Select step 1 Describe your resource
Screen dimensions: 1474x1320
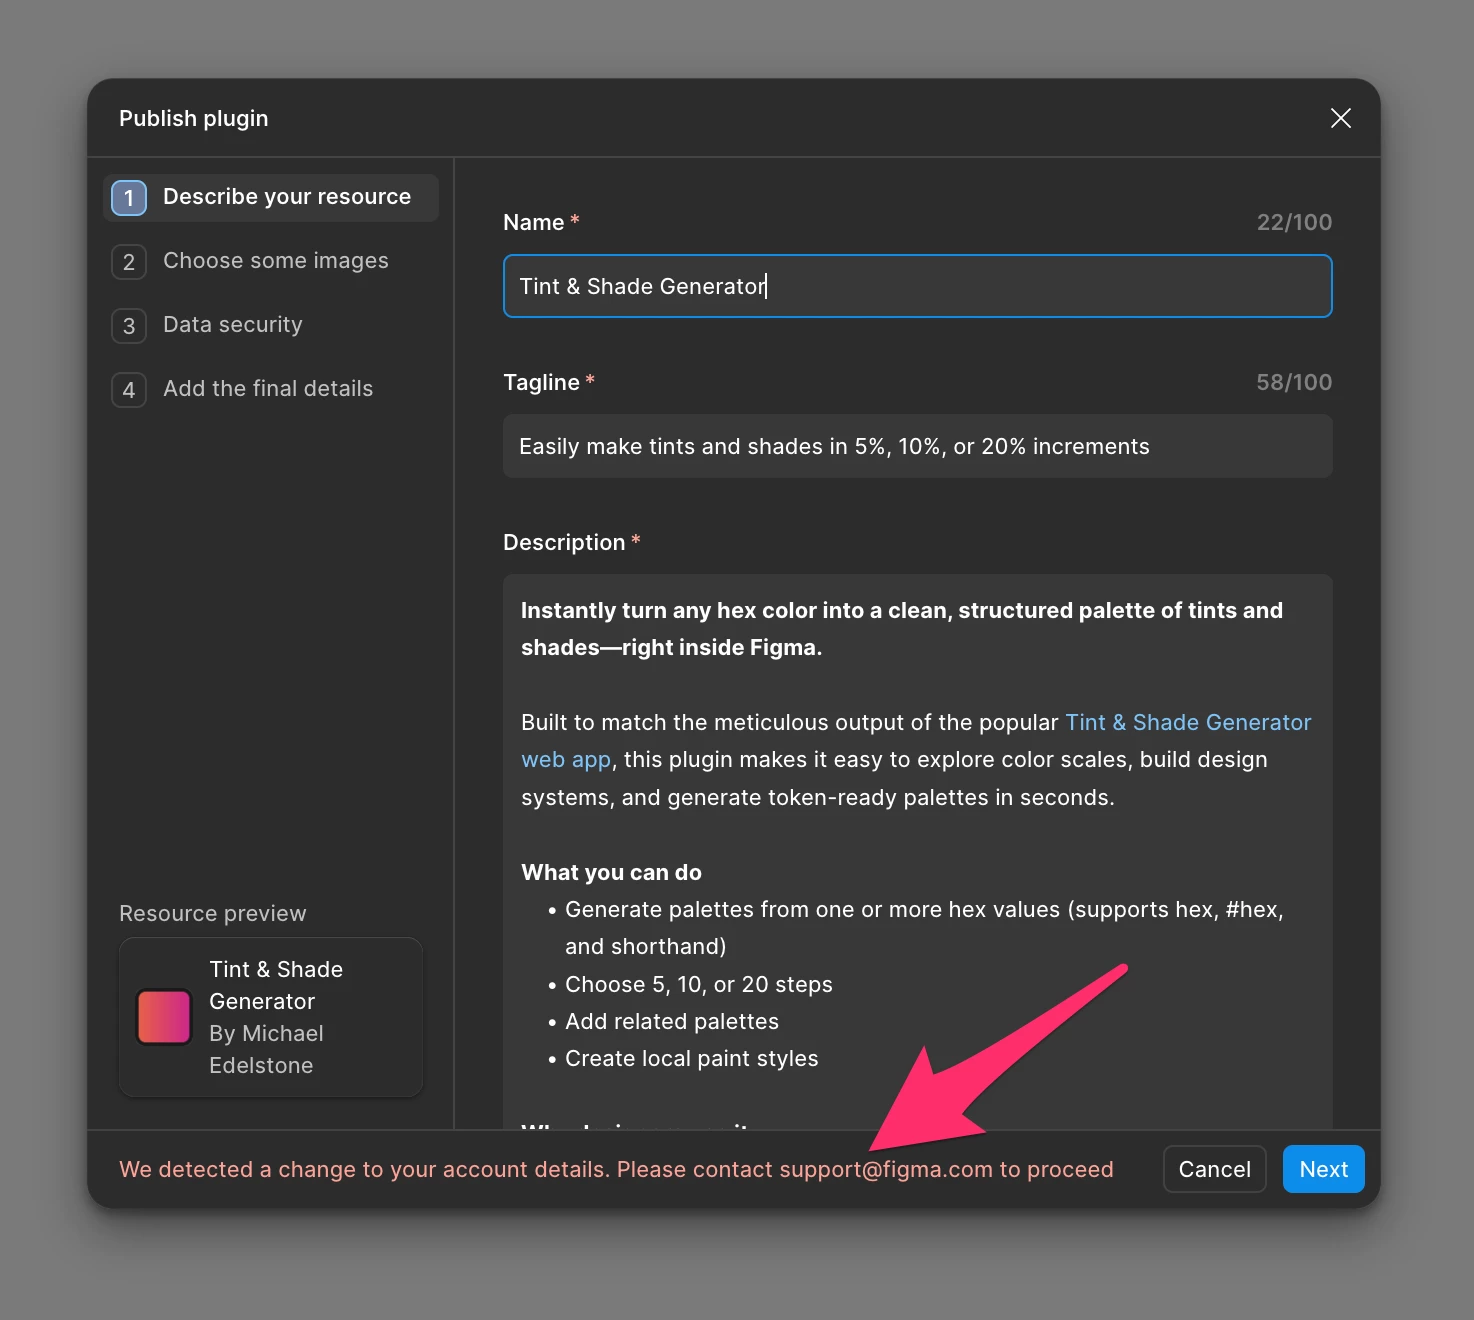tap(271, 197)
